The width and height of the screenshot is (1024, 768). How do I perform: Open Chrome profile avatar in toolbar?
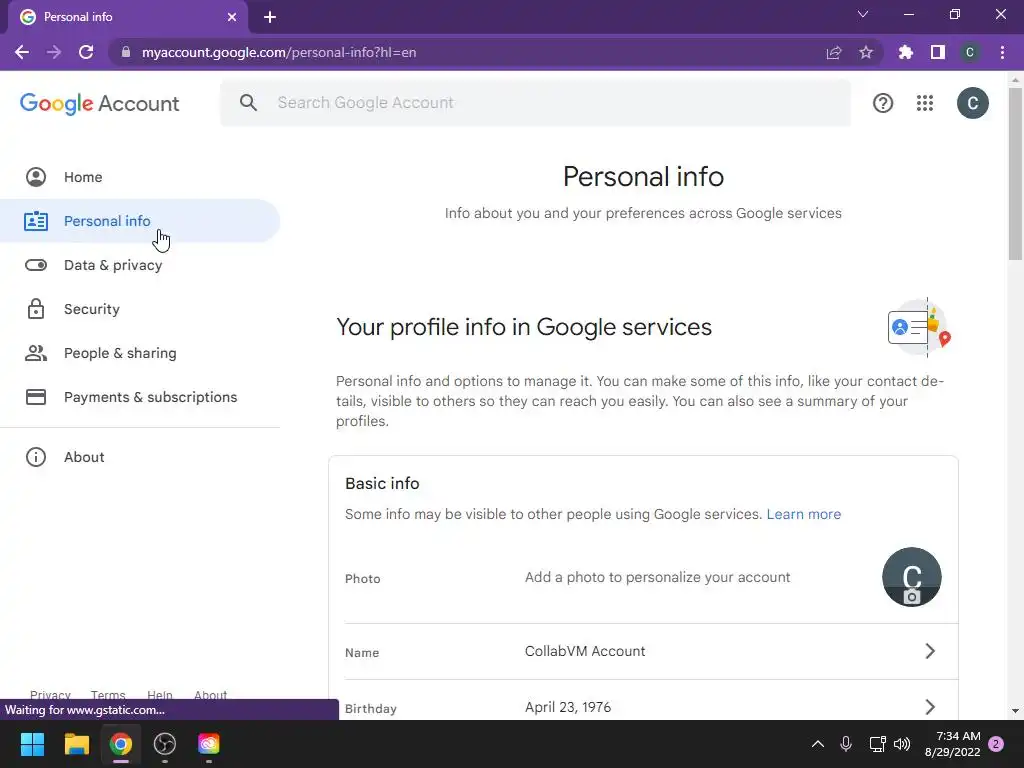970,52
